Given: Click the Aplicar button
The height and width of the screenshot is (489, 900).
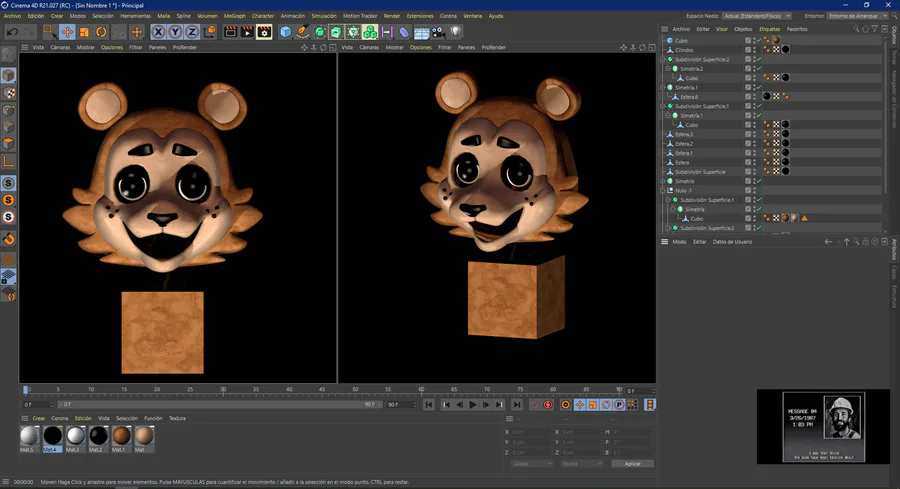Looking at the screenshot, I should (x=631, y=464).
